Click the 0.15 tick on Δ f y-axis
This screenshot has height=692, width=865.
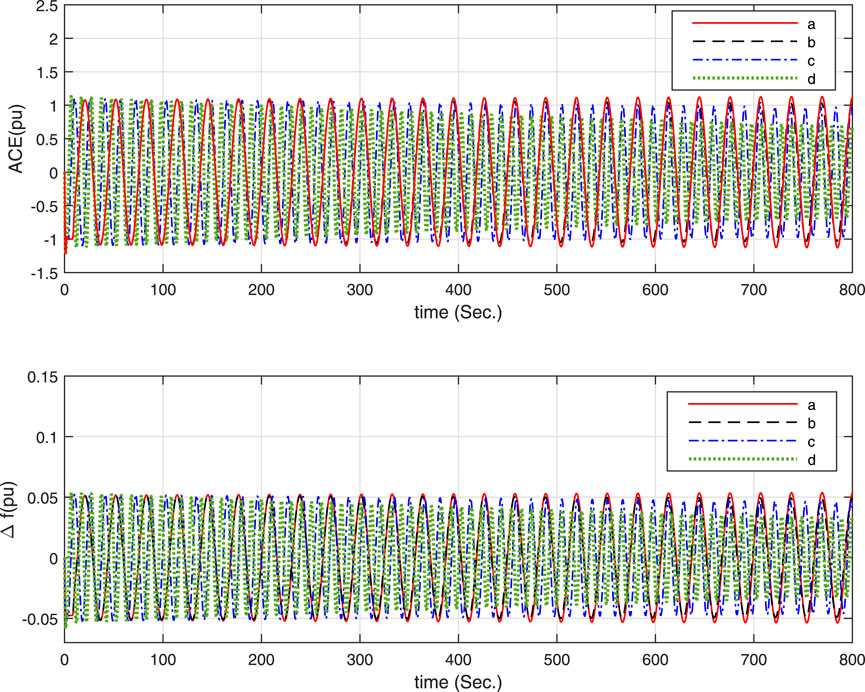click(x=42, y=376)
